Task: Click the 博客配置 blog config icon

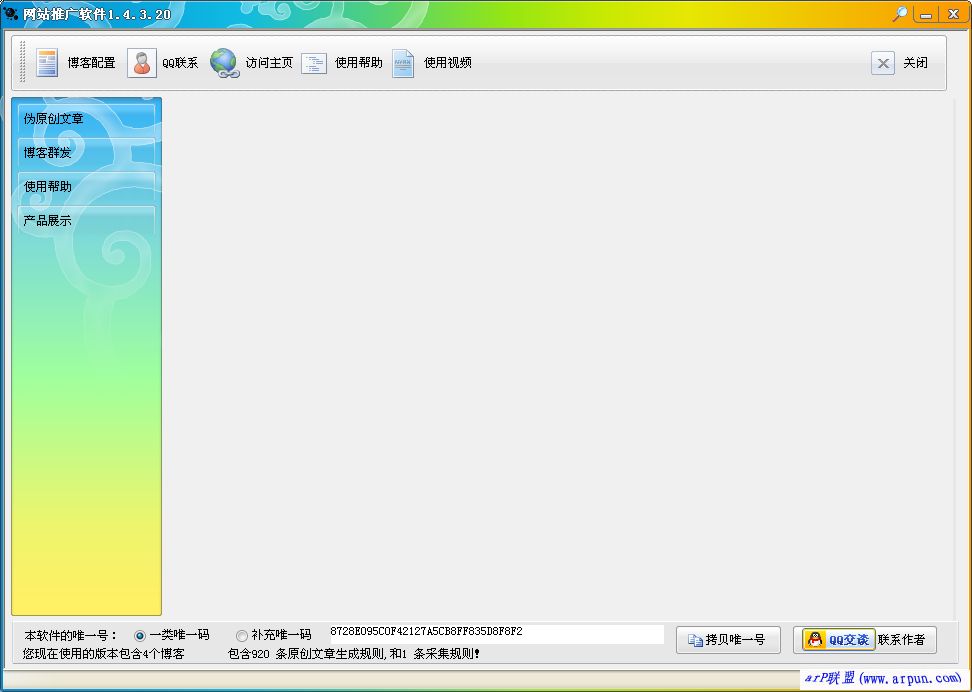Action: [47, 63]
